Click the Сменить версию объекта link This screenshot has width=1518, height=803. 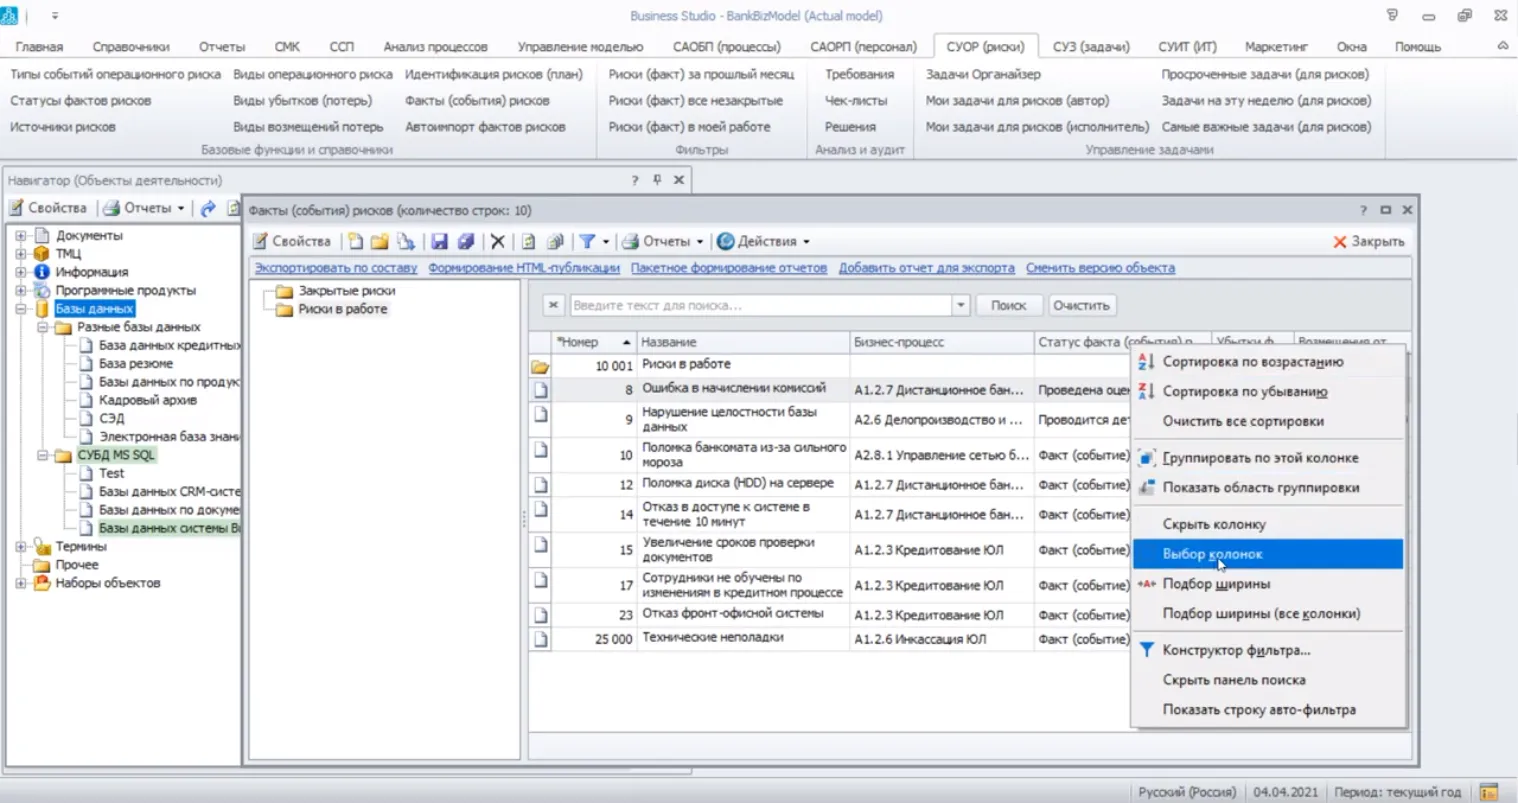click(1100, 268)
